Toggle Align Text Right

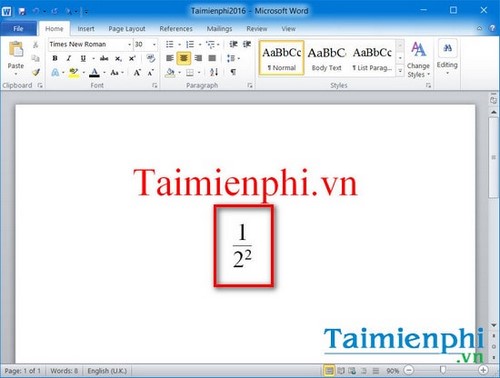198,58
